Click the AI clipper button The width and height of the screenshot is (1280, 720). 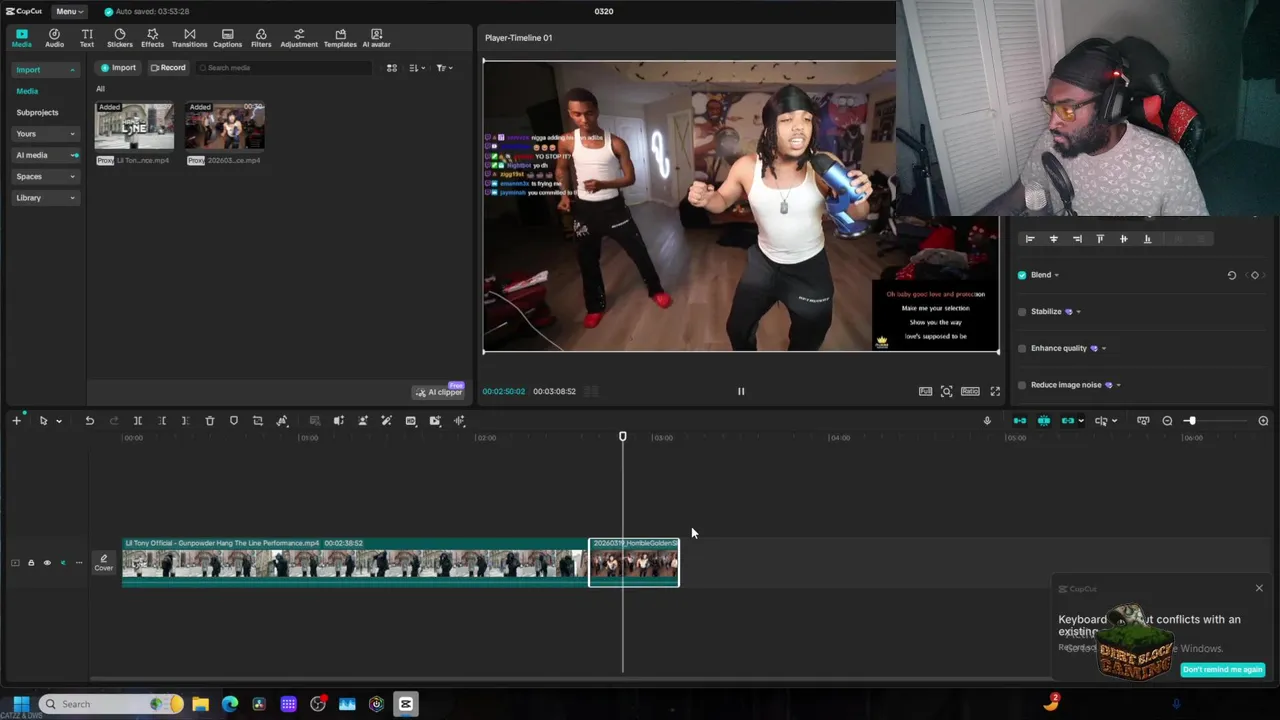coord(439,392)
